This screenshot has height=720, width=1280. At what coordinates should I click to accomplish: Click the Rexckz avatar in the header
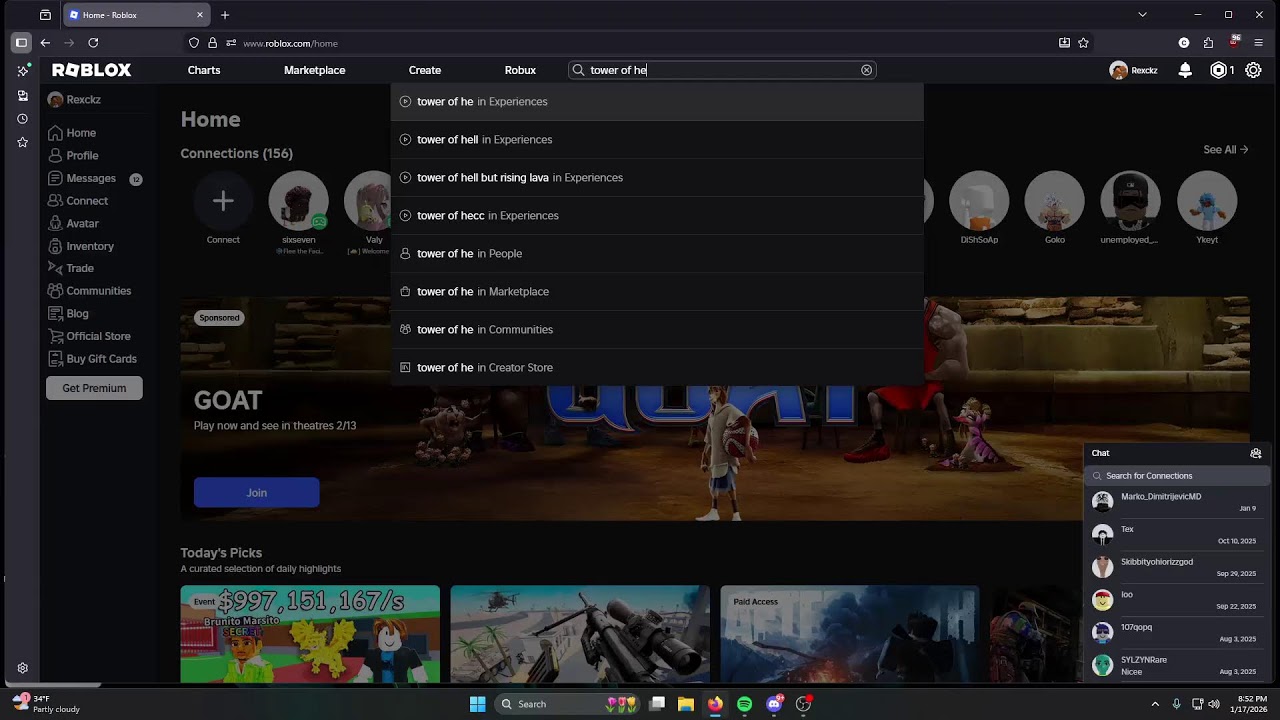(1119, 70)
